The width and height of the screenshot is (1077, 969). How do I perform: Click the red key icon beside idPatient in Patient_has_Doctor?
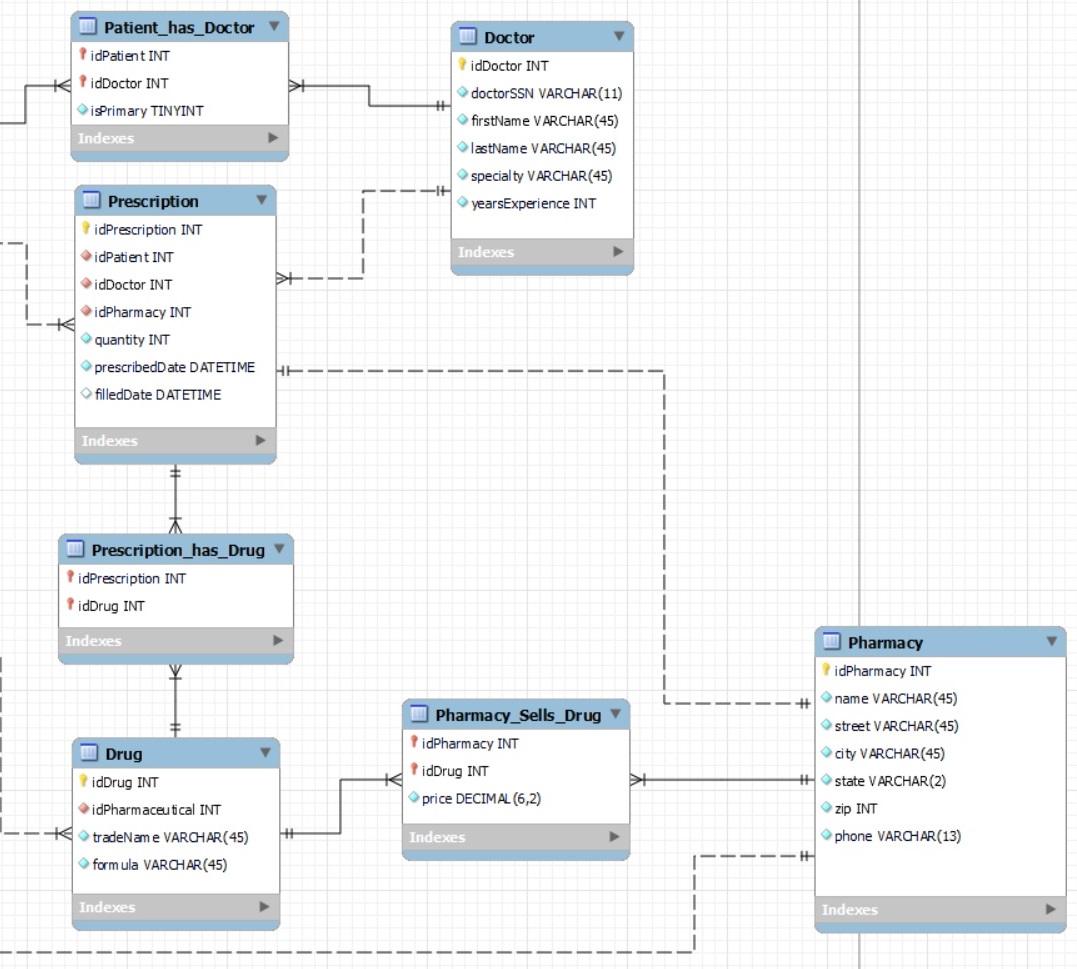82,54
